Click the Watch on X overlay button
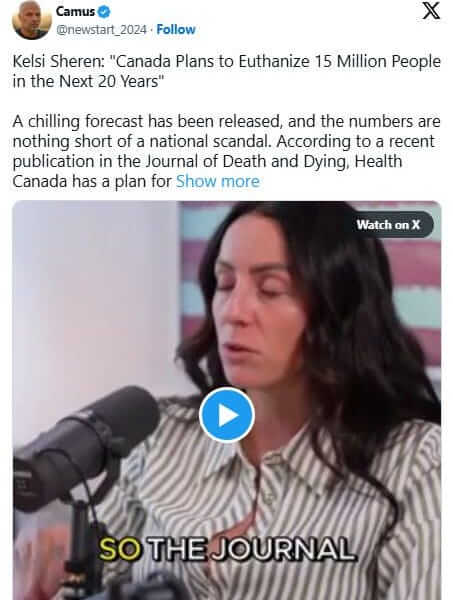 tap(389, 225)
